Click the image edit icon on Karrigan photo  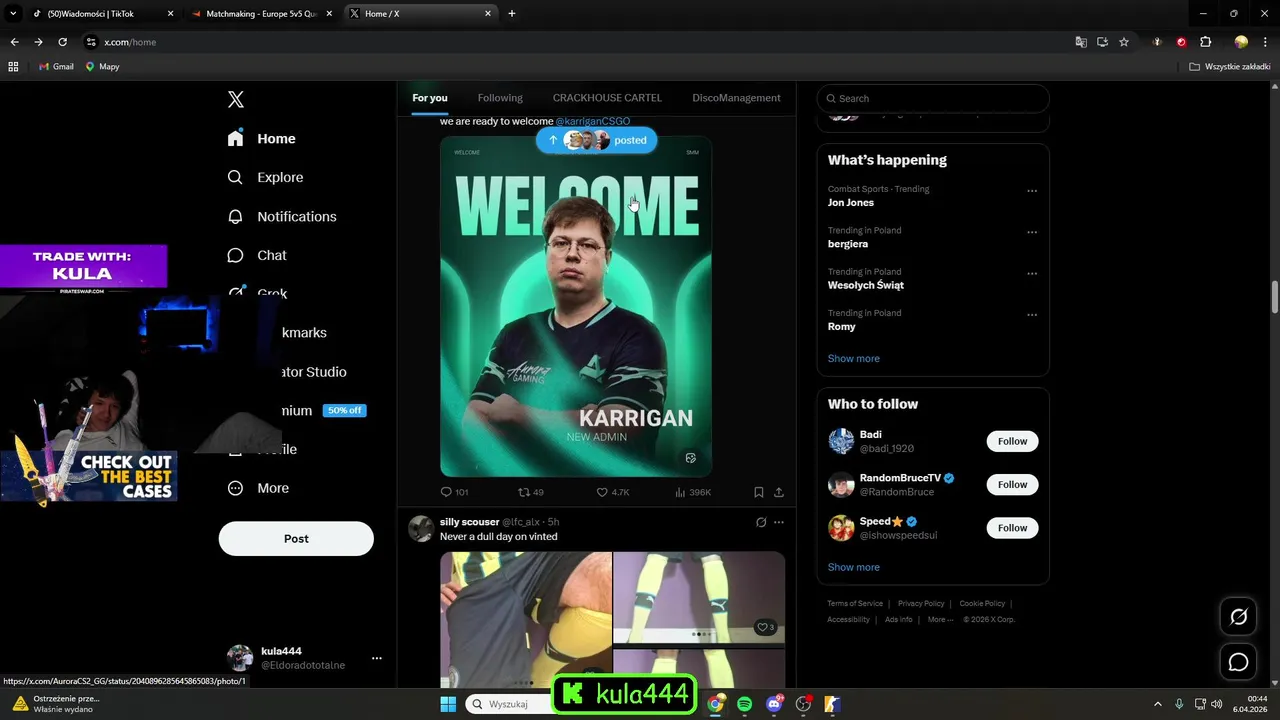pyautogui.click(x=690, y=458)
